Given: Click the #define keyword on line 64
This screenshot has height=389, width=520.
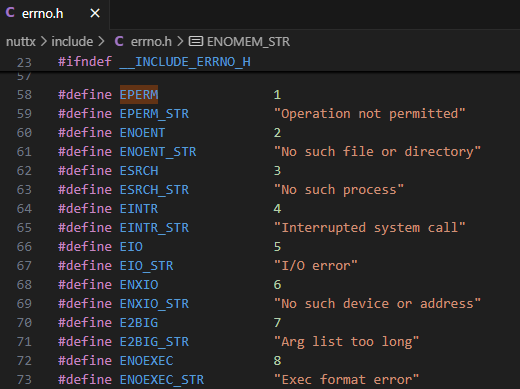Looking at the screenshot, I should tap(85, 209).
